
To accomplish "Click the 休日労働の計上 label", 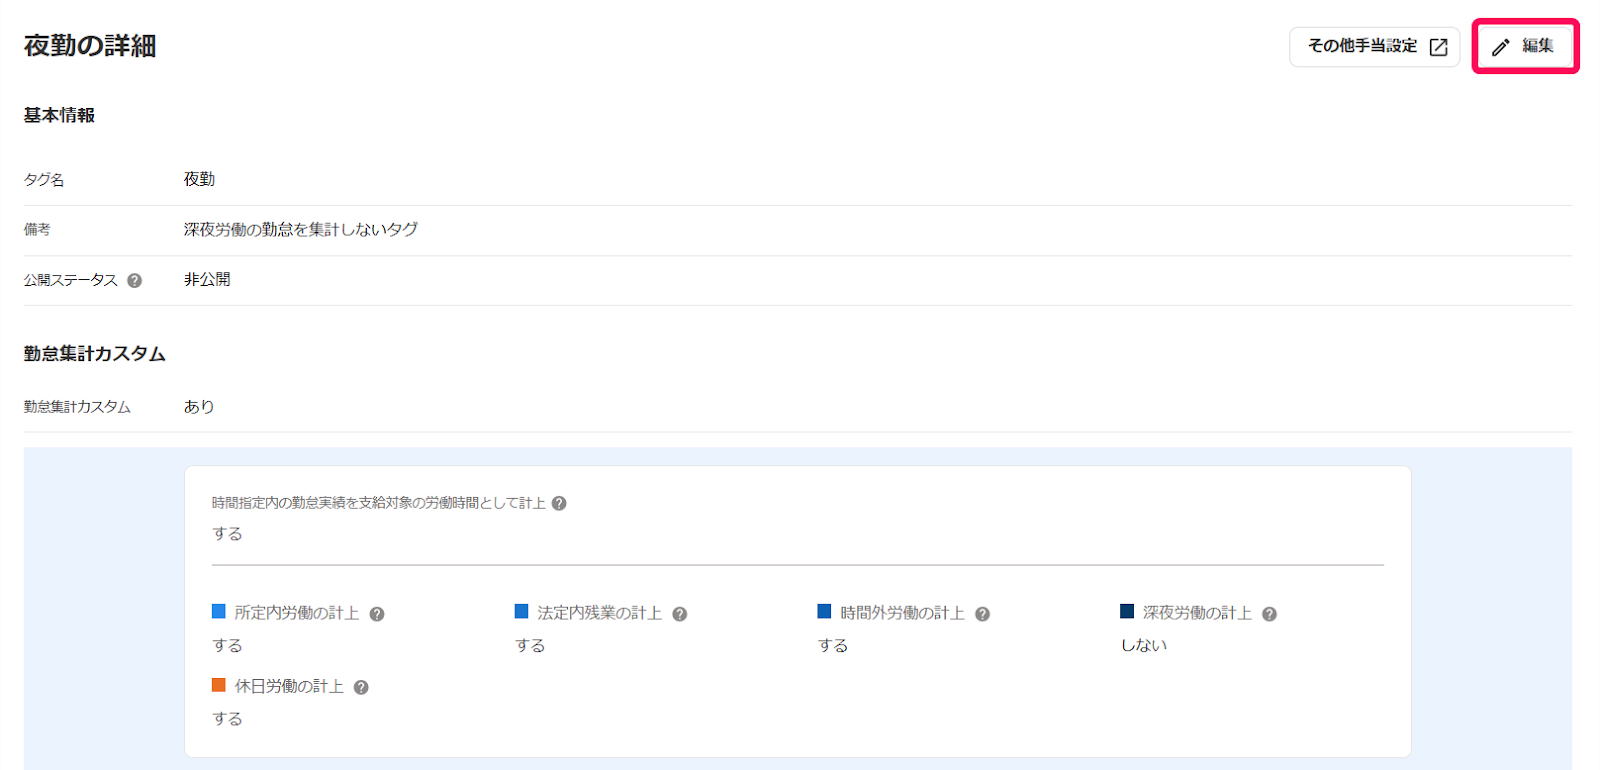I will (289, 686).
